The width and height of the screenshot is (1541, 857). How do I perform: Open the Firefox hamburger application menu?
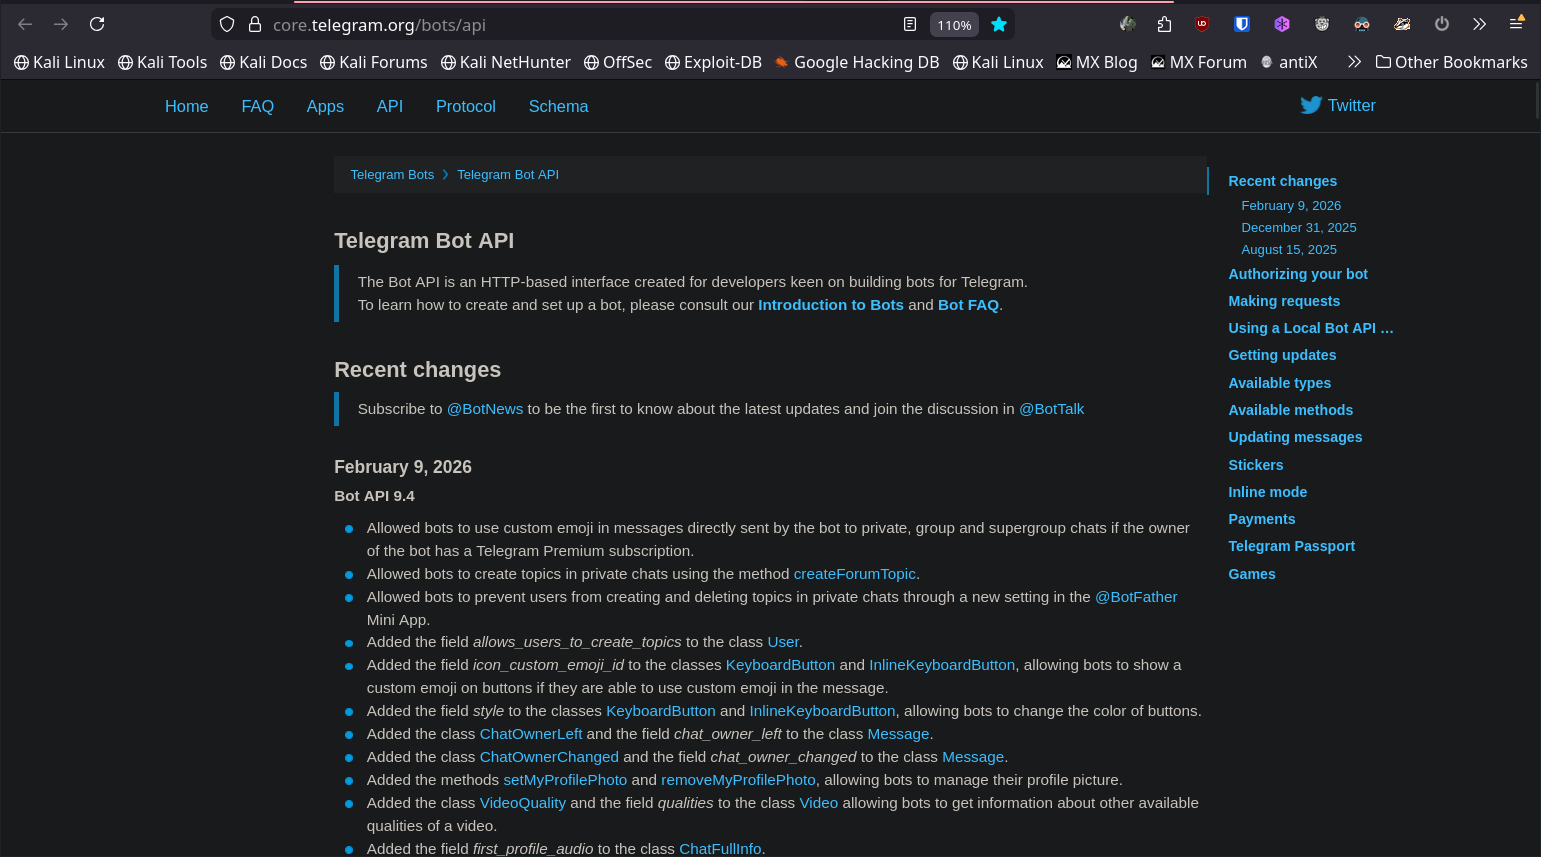coord(1516,24)
